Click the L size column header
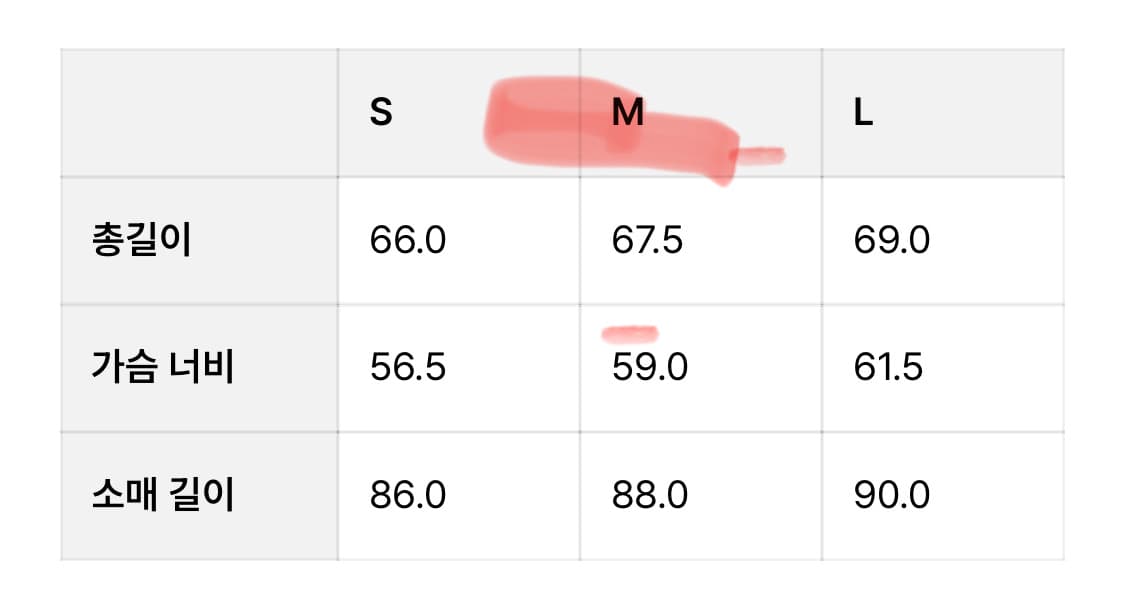This screenshot has height=608, width=1125. tap(863, 114)
